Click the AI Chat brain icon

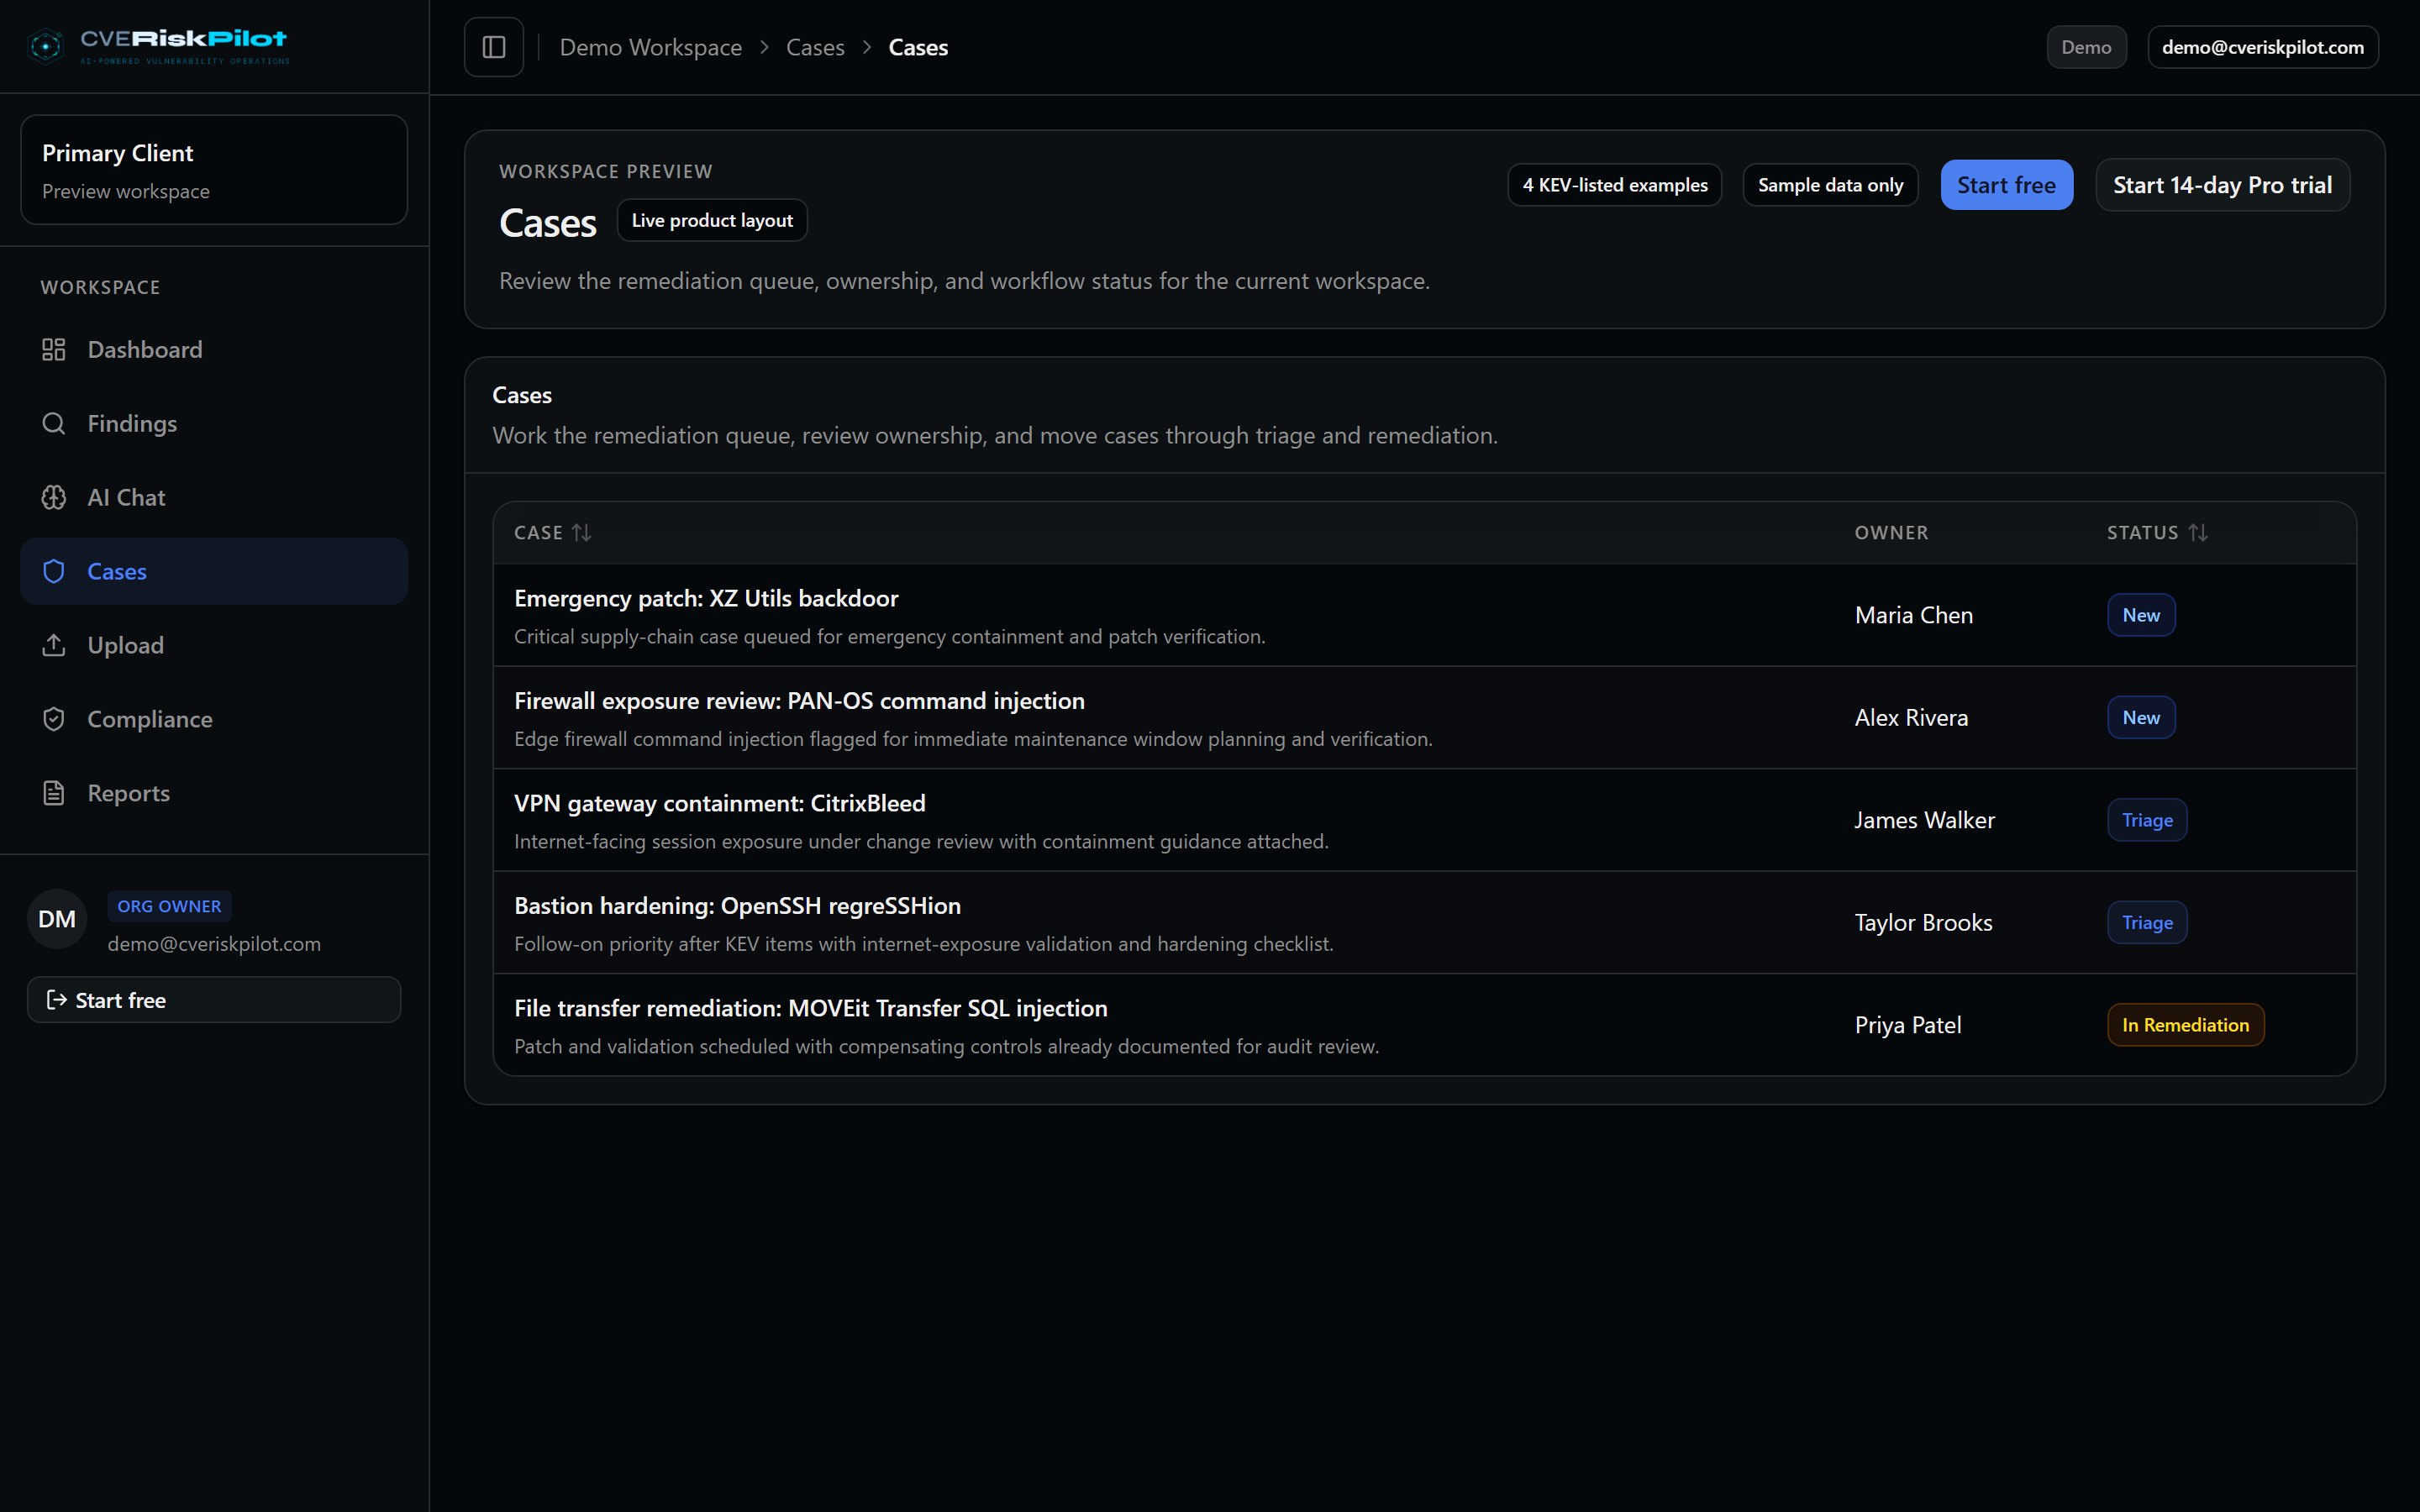coord(54,497)
